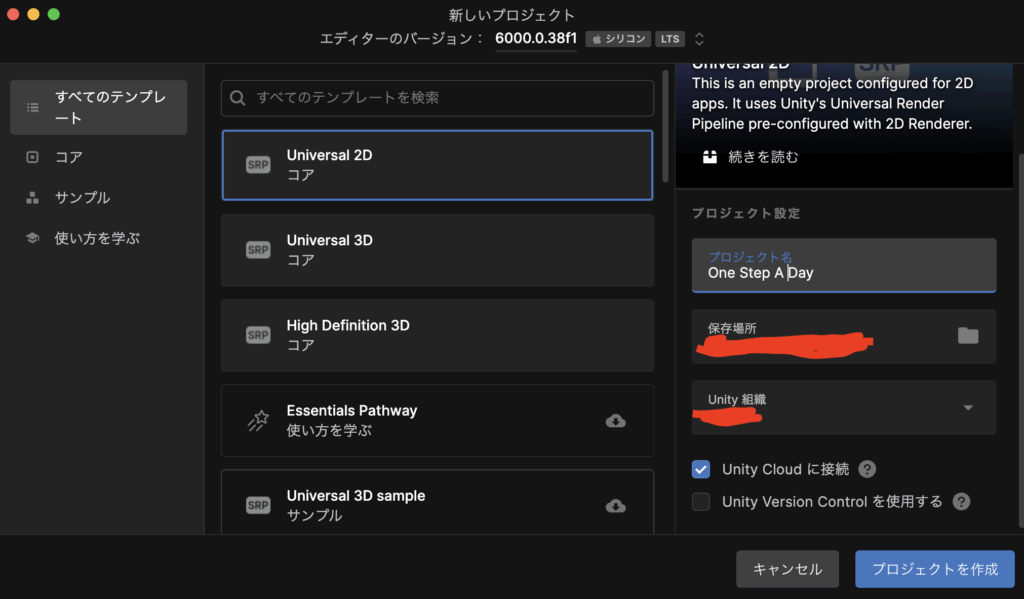Click the コア category icon

(x=32, y=157)
